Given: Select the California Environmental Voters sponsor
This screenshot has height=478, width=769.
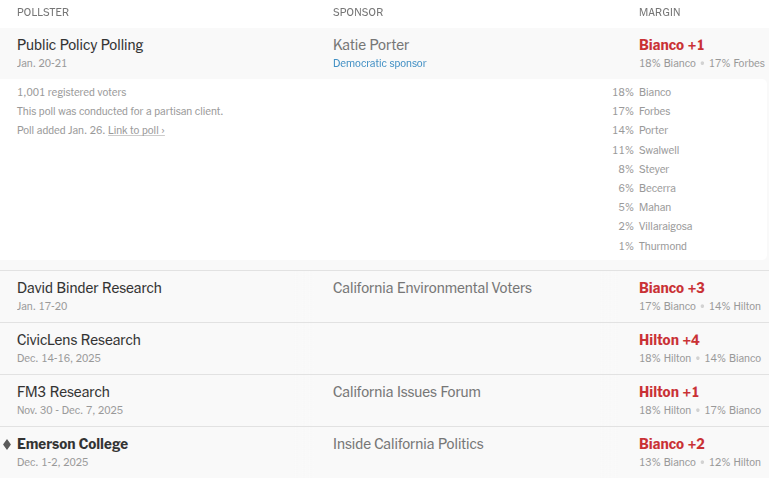Looking at the screenshot, I should (432, 288).
